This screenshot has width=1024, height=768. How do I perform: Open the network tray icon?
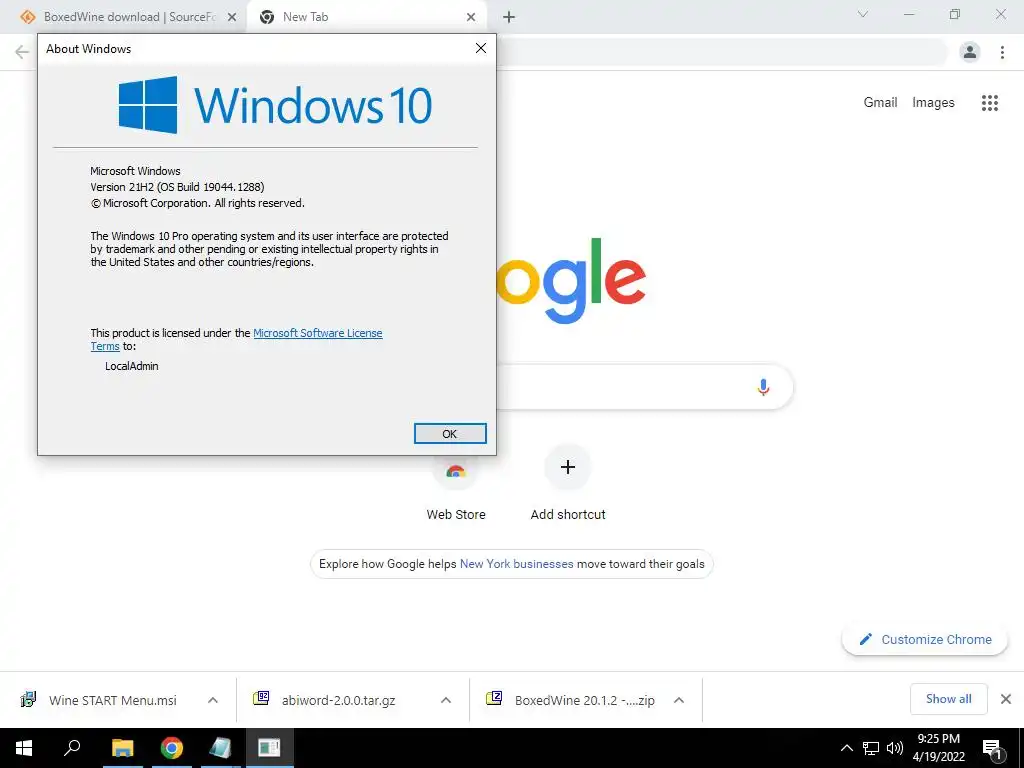click(871, 748)
